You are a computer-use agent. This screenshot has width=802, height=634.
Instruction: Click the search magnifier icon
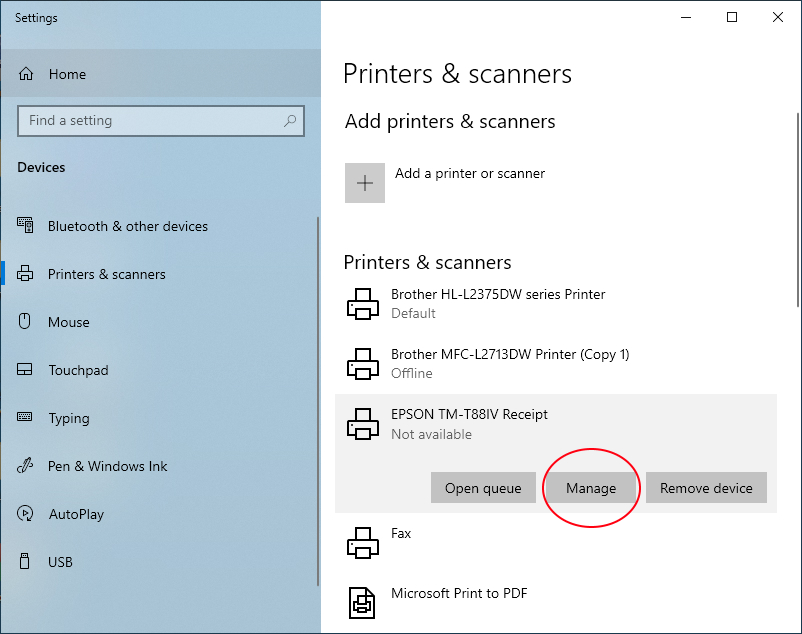click(x=290, y=121)
